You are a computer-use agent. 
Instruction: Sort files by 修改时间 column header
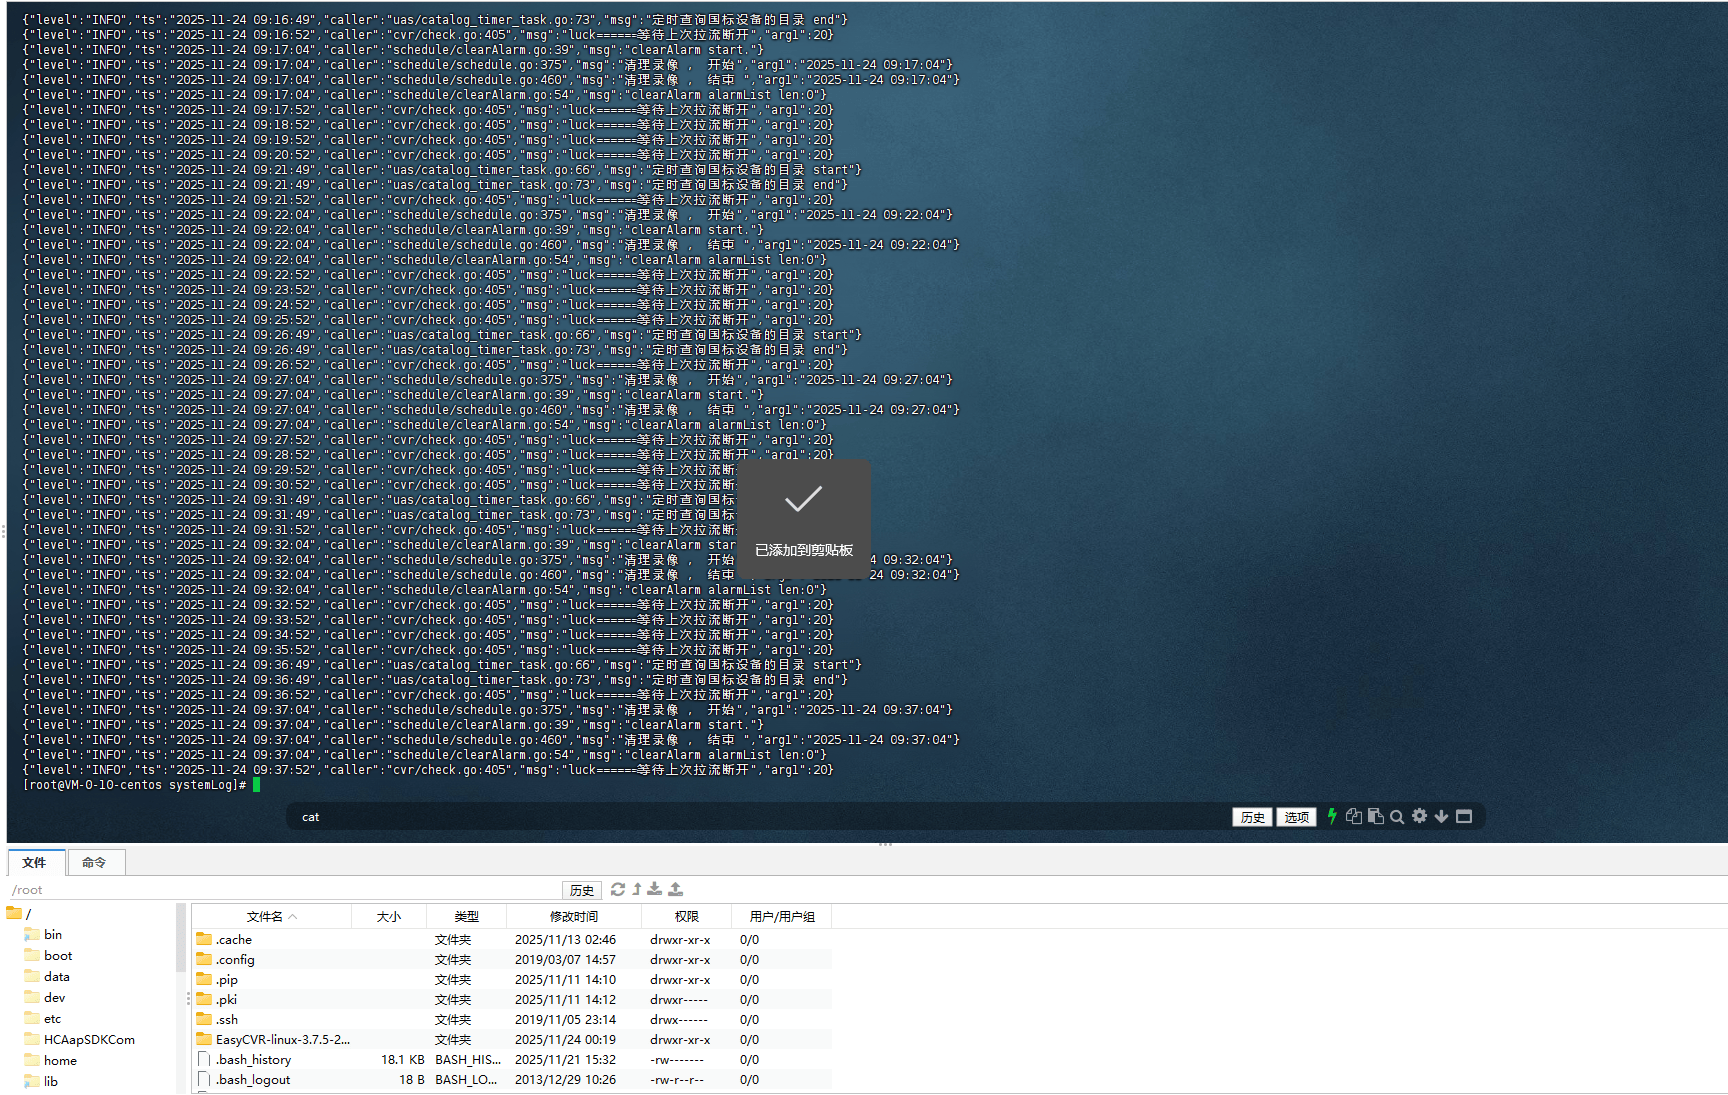click(x=573, y=916)
